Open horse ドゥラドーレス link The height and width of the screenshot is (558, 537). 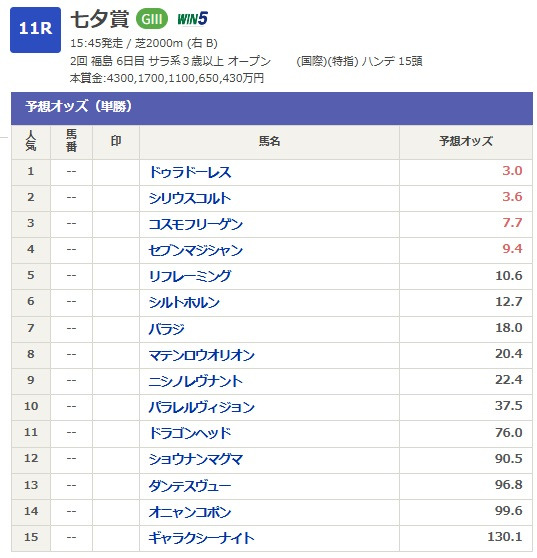(190, 172)
